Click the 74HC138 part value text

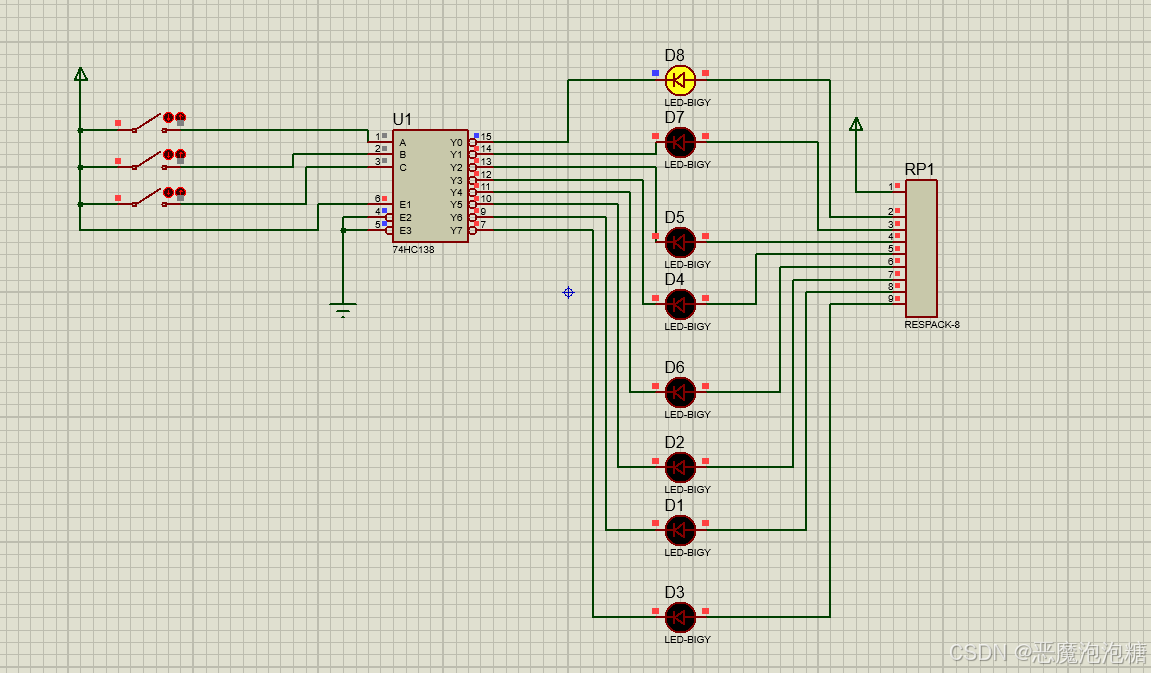pos(413,250)
